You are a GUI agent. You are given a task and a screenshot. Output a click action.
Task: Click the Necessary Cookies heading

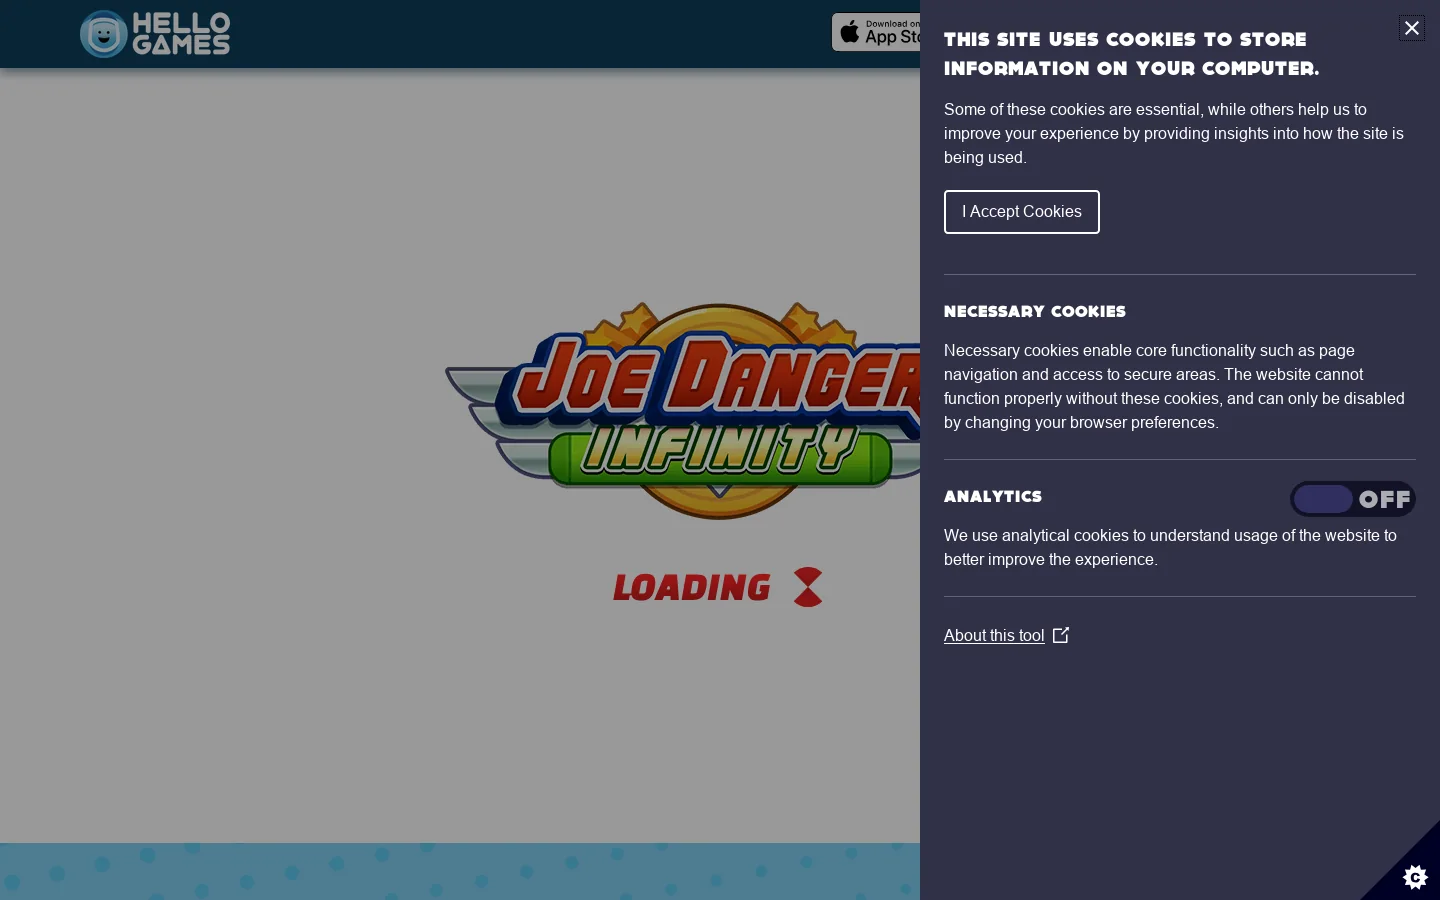(x=1035, y=311)
